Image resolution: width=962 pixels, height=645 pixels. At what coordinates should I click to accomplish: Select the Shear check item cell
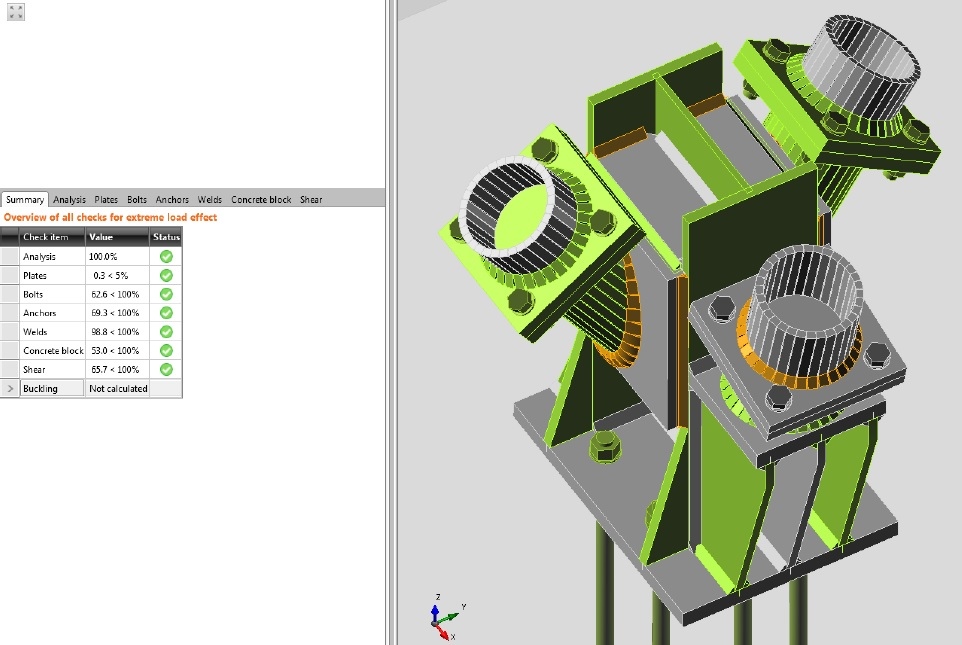coord(52,369)
